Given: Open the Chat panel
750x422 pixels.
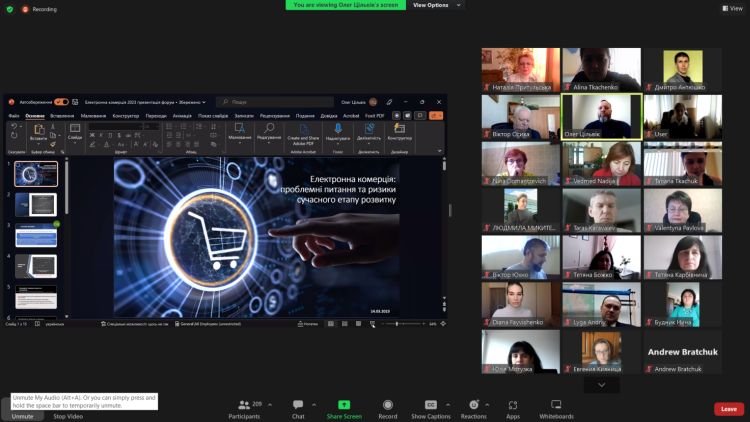Looking at the screenshot, I should [298, 404].
